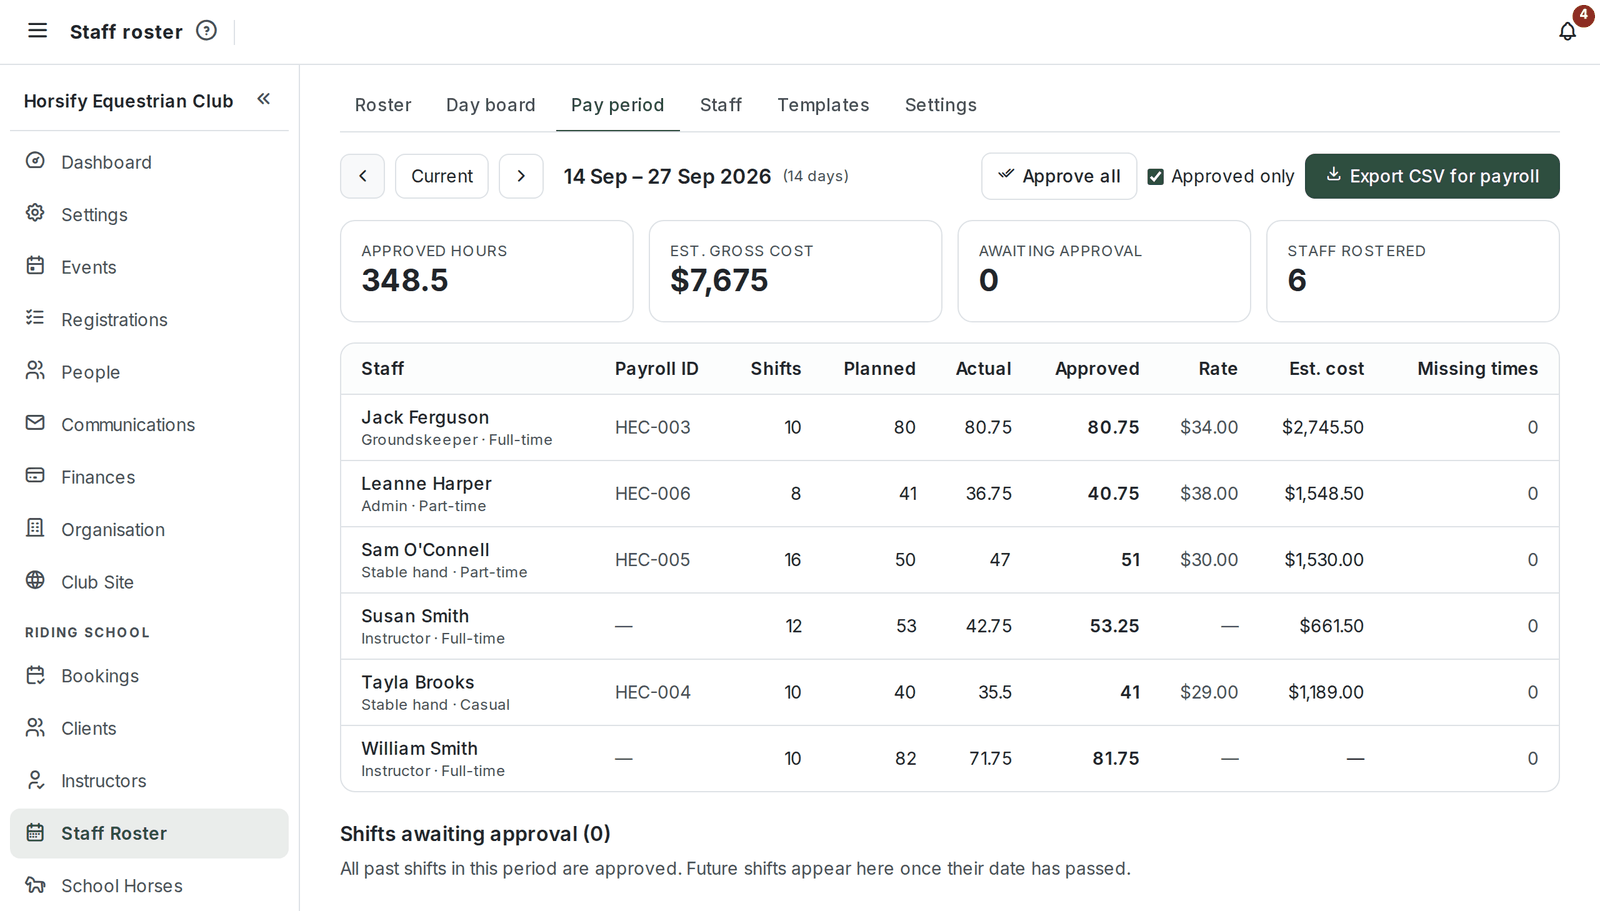This screenshot has height=911, width=1600.
Task: Click the Organisation building icon
Action: 35,528
